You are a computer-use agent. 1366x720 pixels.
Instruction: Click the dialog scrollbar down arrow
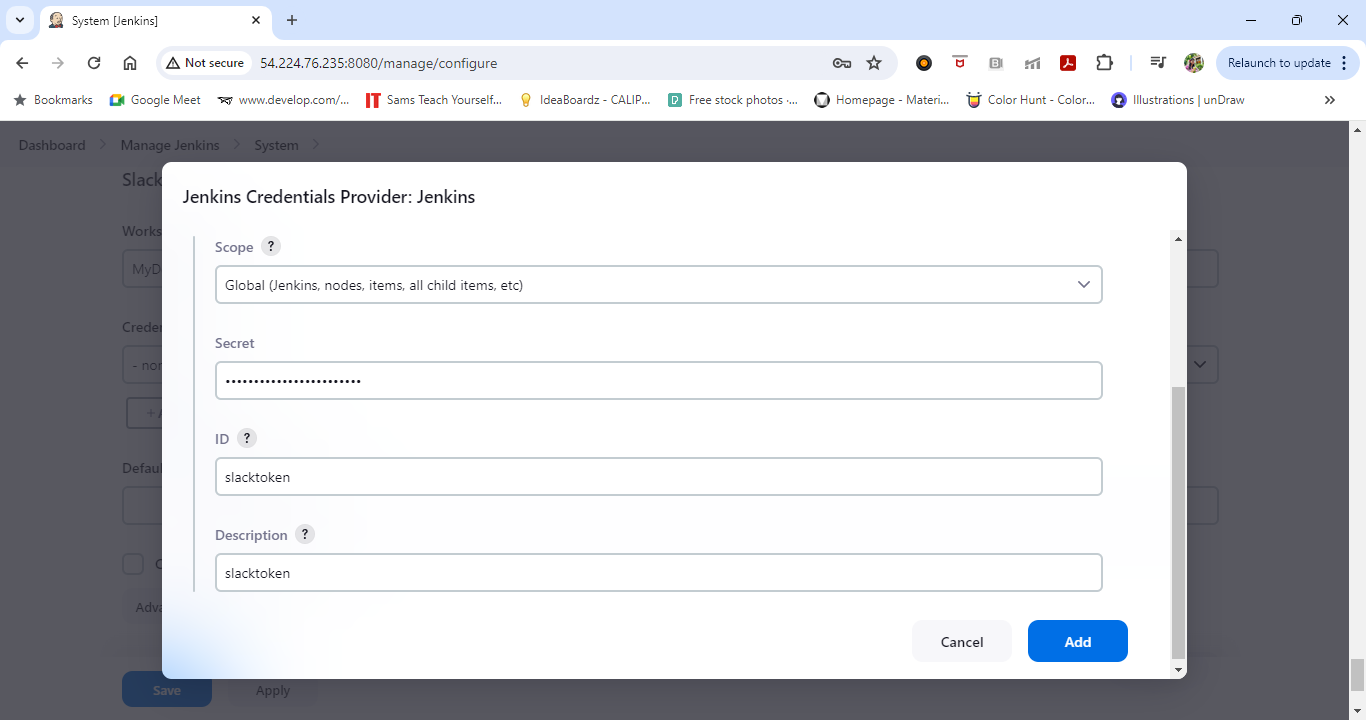[x=1178, y=669]
